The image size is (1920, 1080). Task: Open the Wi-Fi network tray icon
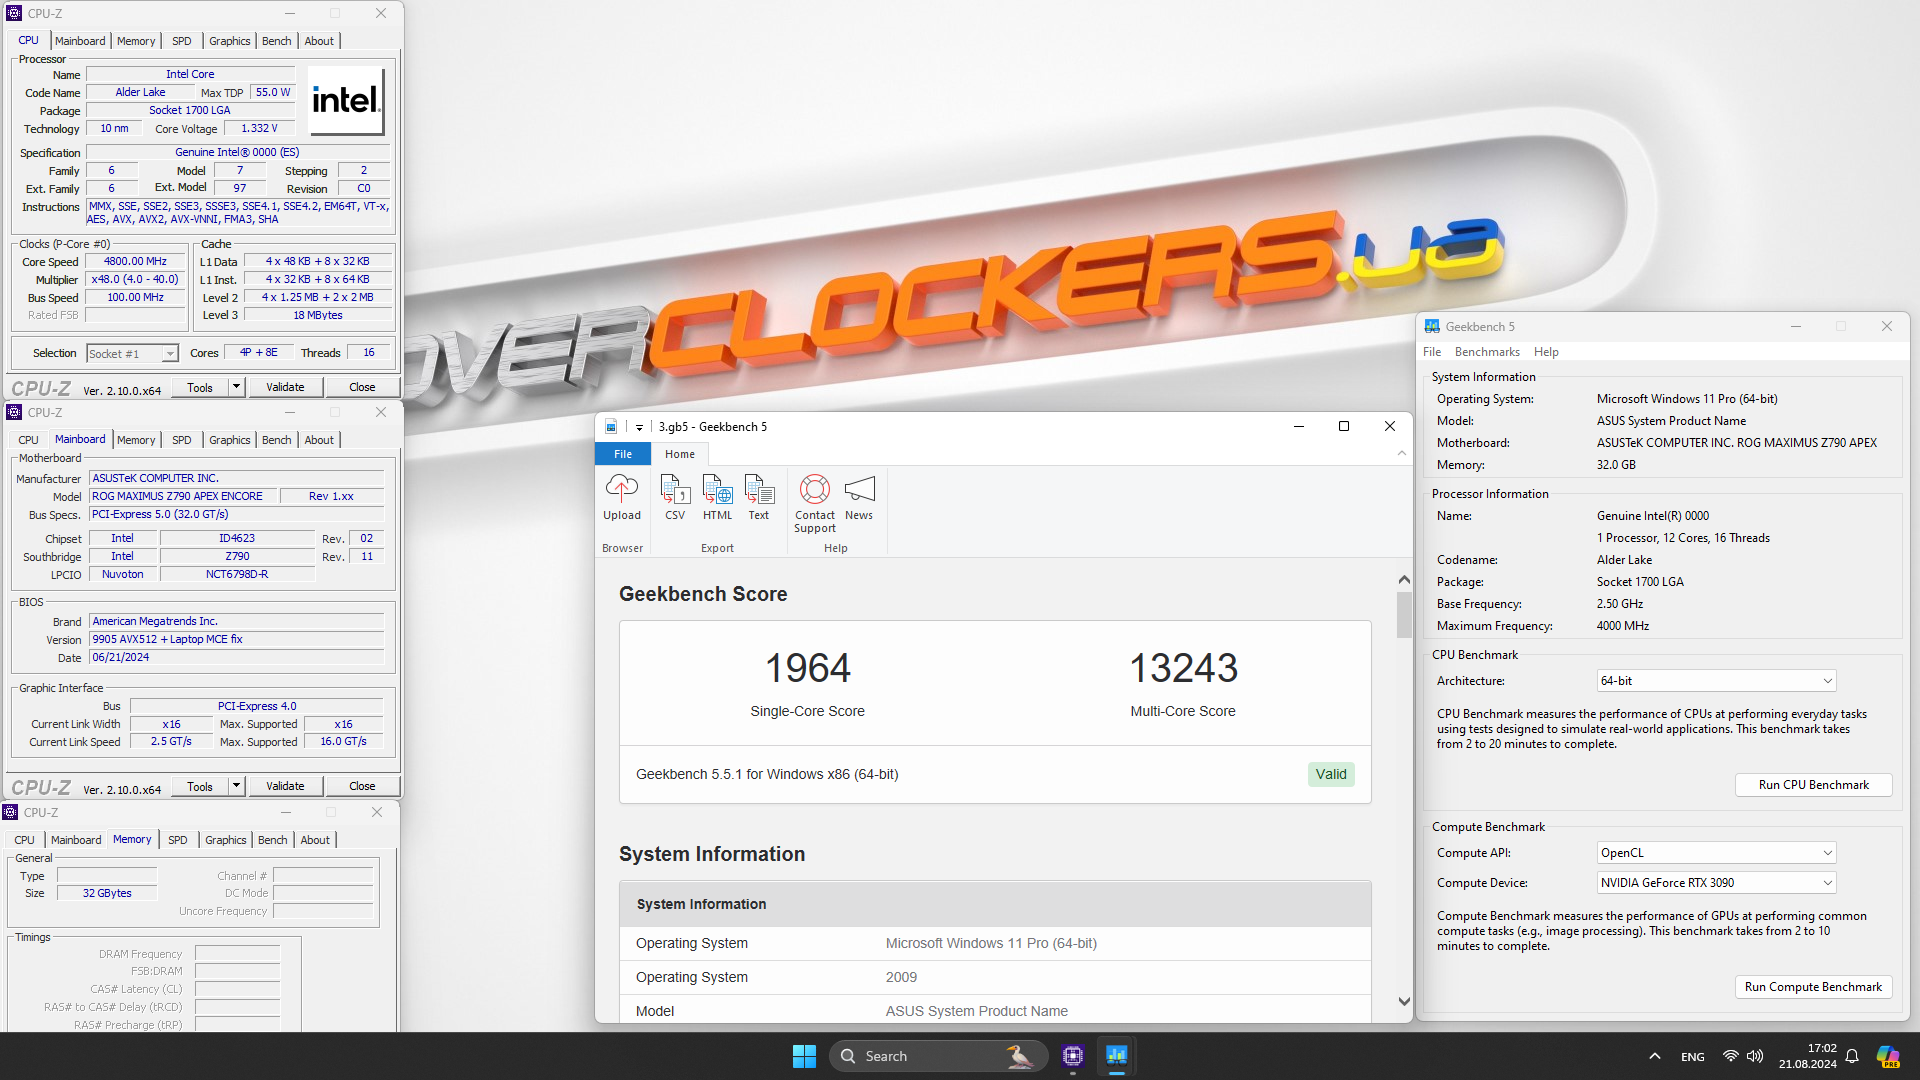[x=1730, y=1056]
